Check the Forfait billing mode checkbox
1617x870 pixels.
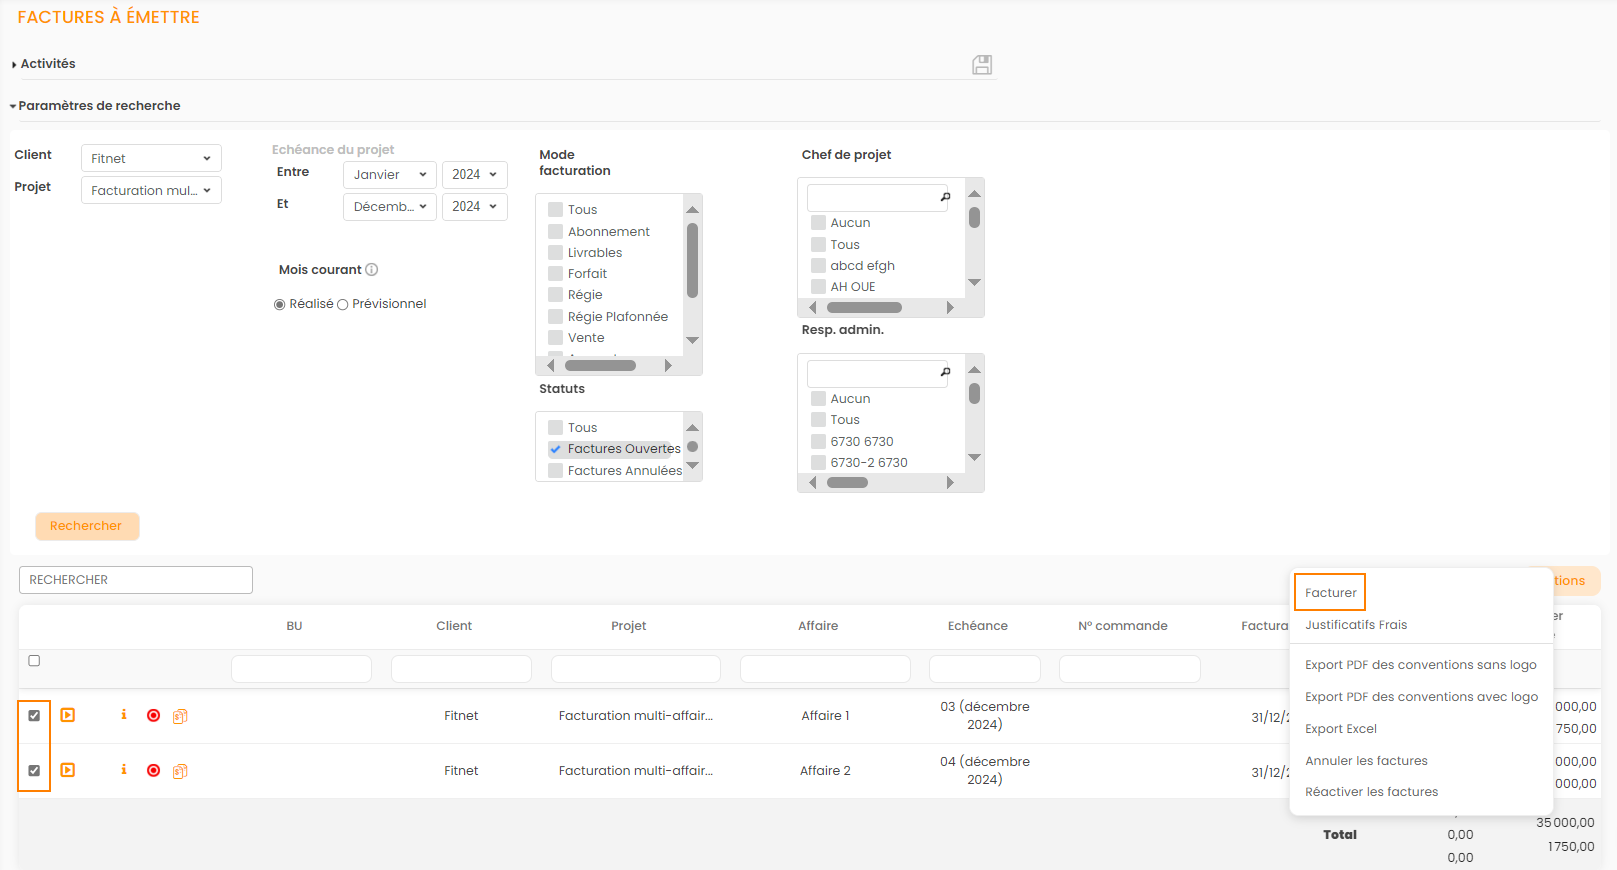pos(556,274)
